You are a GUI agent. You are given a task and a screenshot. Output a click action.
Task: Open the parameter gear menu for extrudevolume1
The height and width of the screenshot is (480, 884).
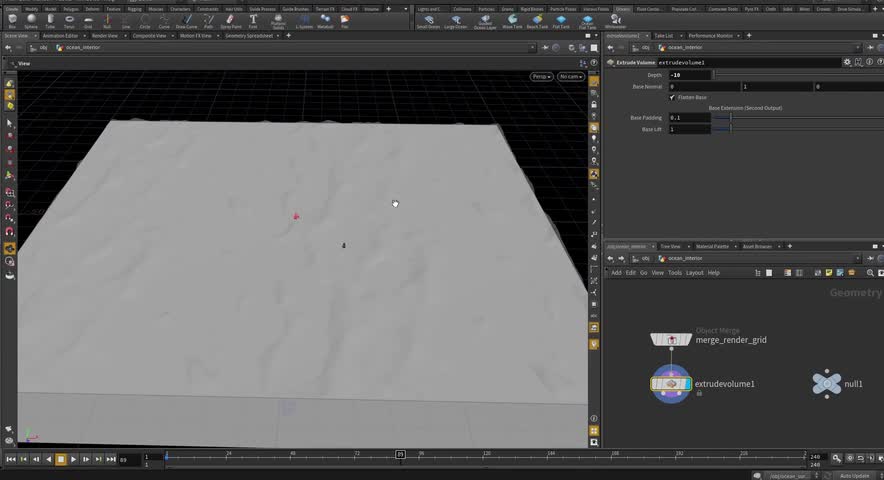(x=847, y=63)
